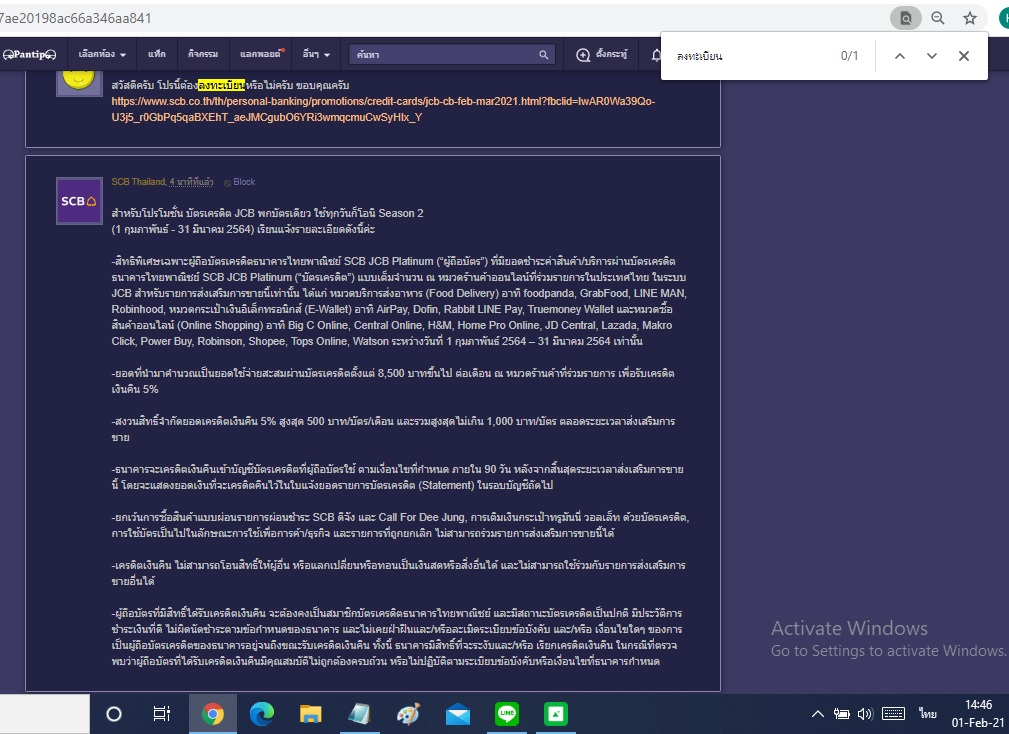Open the Pantip notifications bell
The width and height of the screenshot is (1009, 734).
(x=655, y=55)
